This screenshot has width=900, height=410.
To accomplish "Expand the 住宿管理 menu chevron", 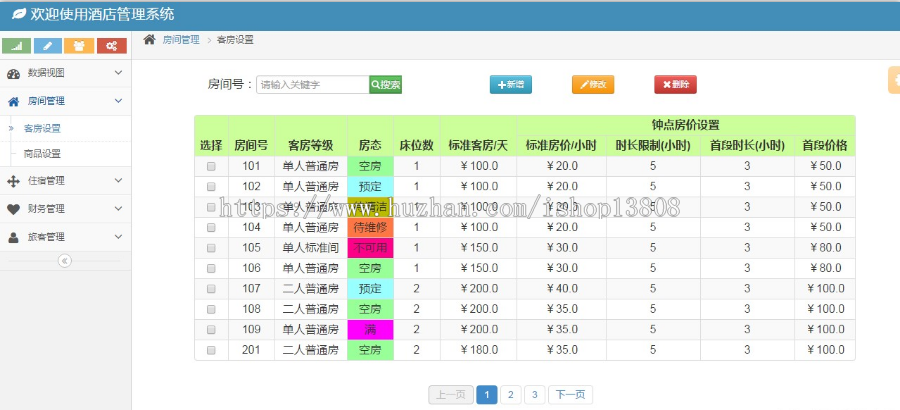I will (118, 180).
